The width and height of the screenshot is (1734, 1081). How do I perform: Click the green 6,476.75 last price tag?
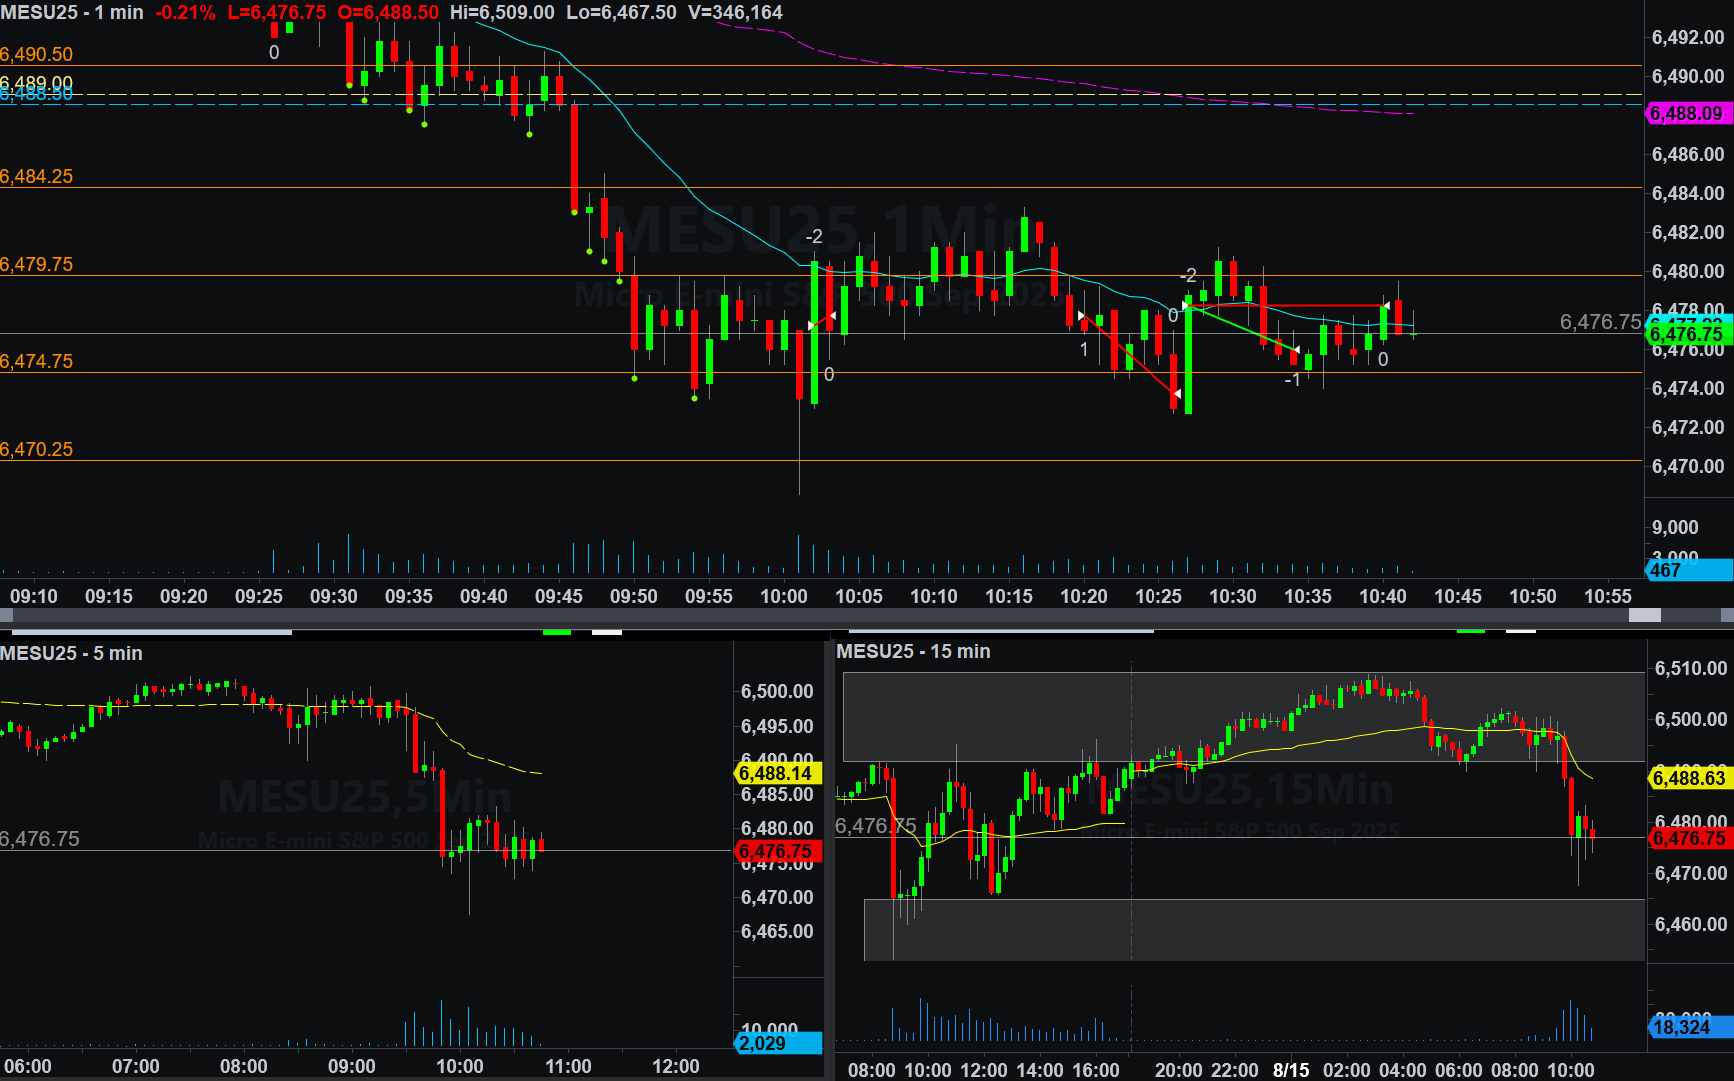click(x=1687, y=335)
